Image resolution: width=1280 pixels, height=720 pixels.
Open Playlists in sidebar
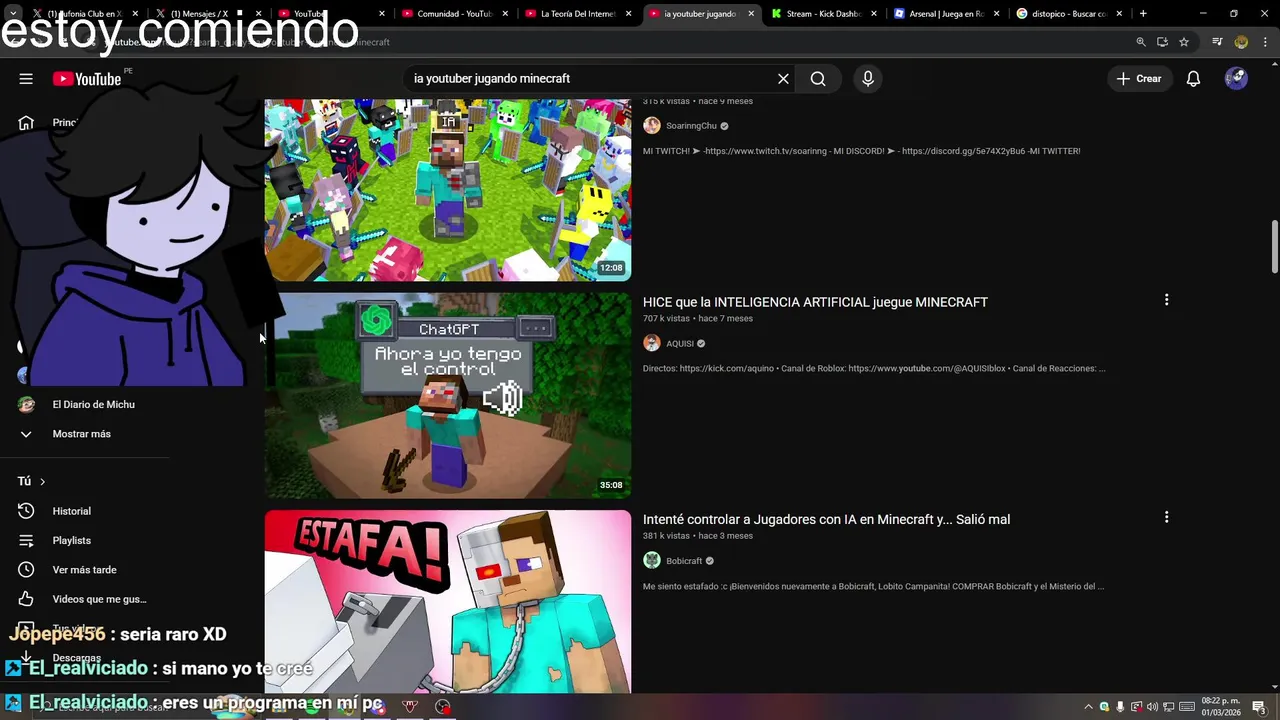72,540
